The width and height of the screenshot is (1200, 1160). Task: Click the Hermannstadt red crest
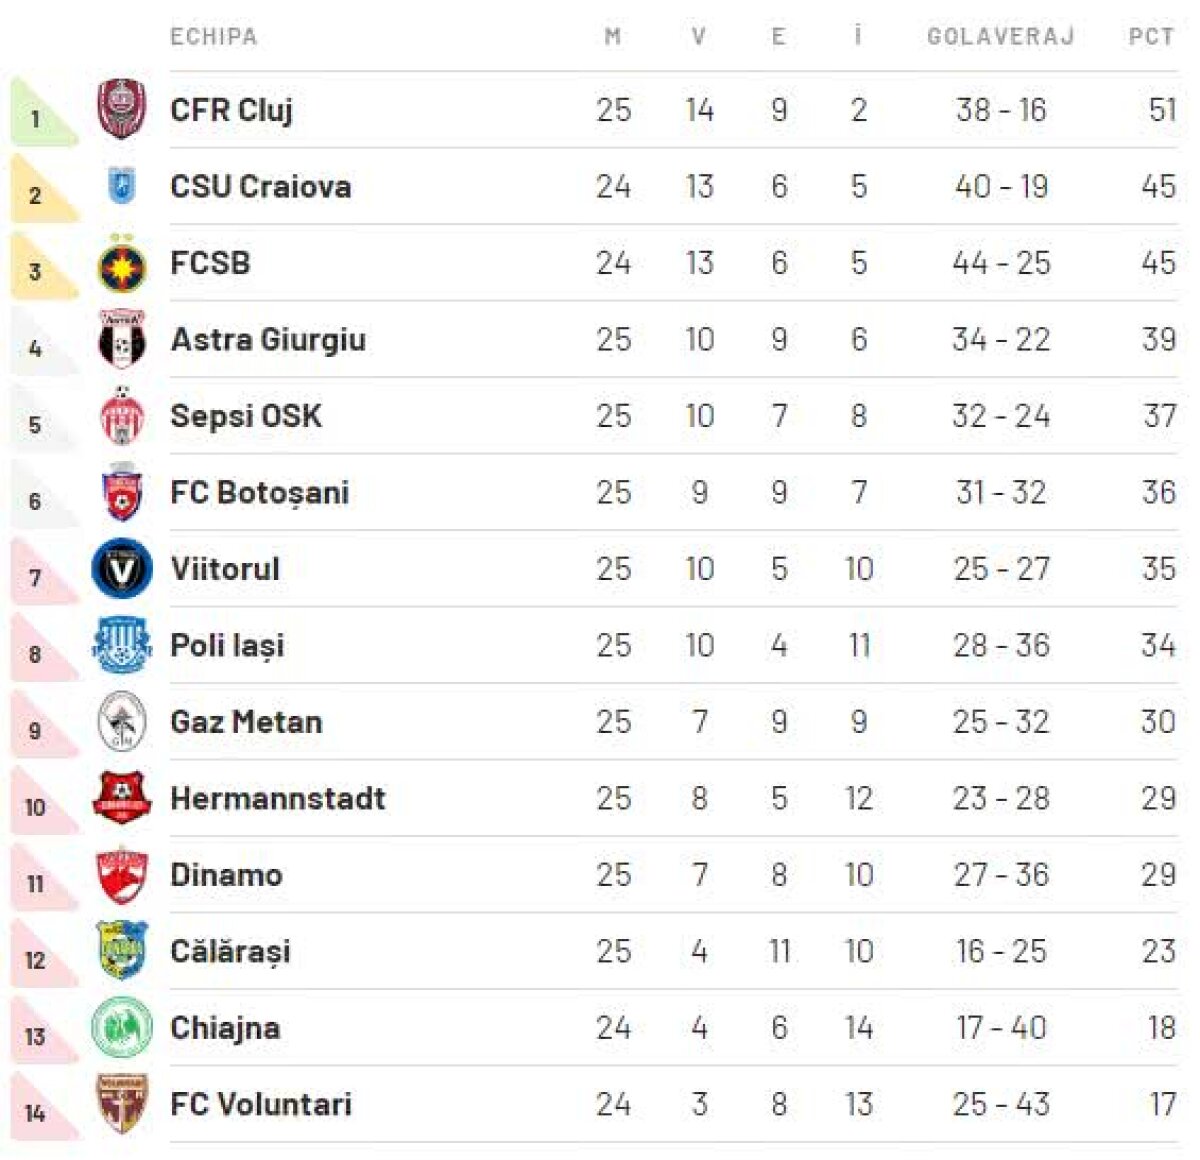click(x=122, y=798)
